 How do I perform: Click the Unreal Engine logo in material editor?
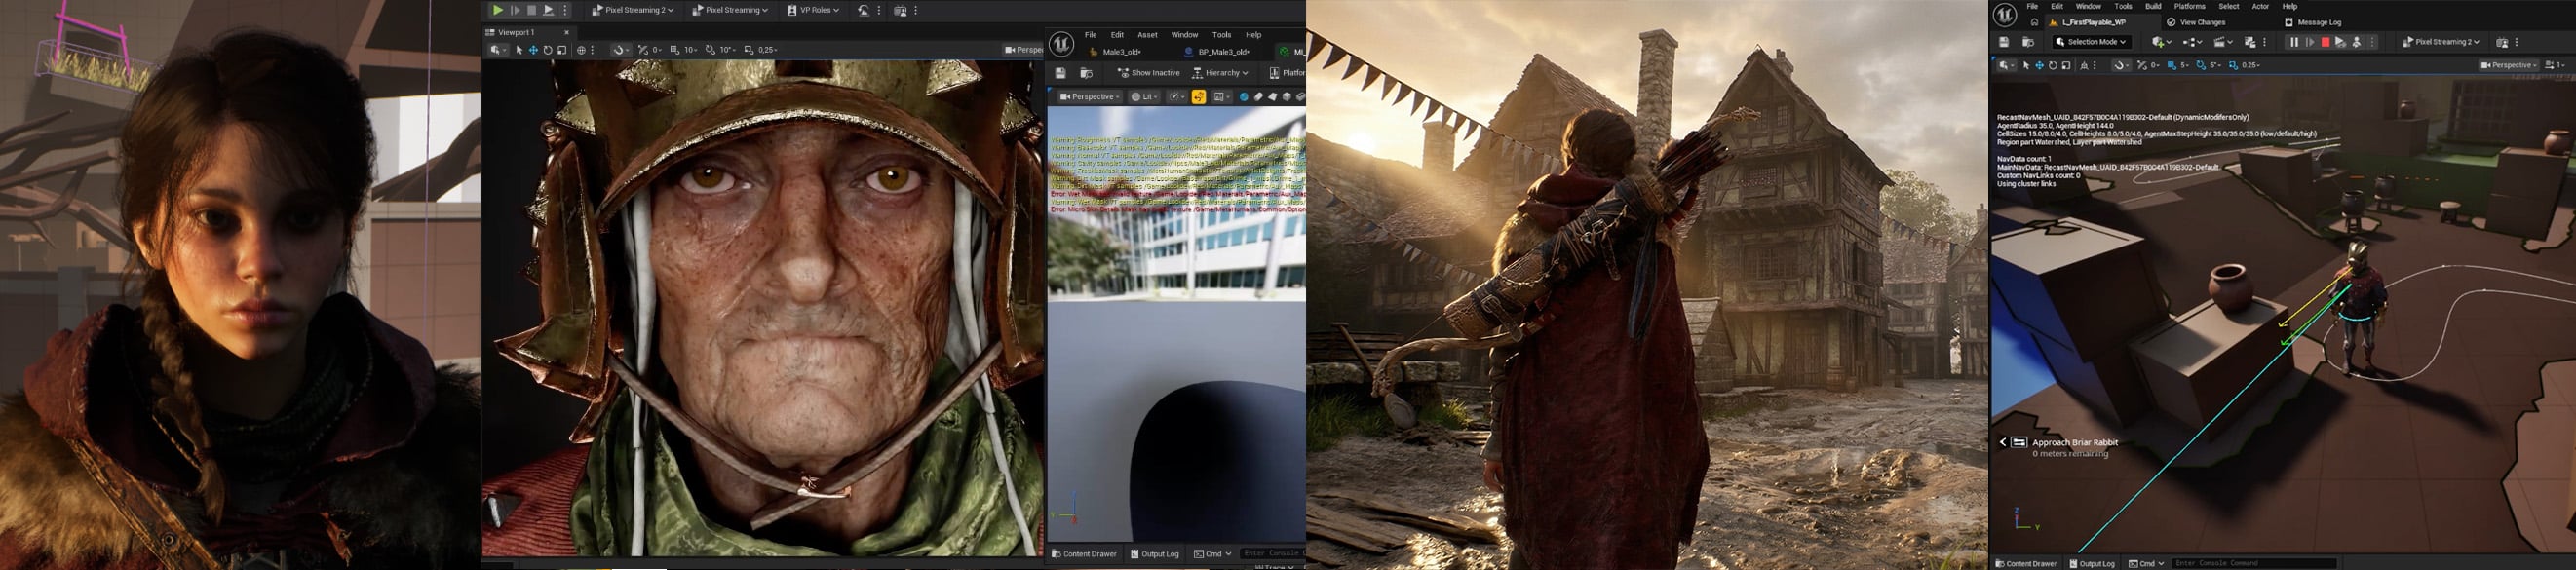tap(1061, 43)
